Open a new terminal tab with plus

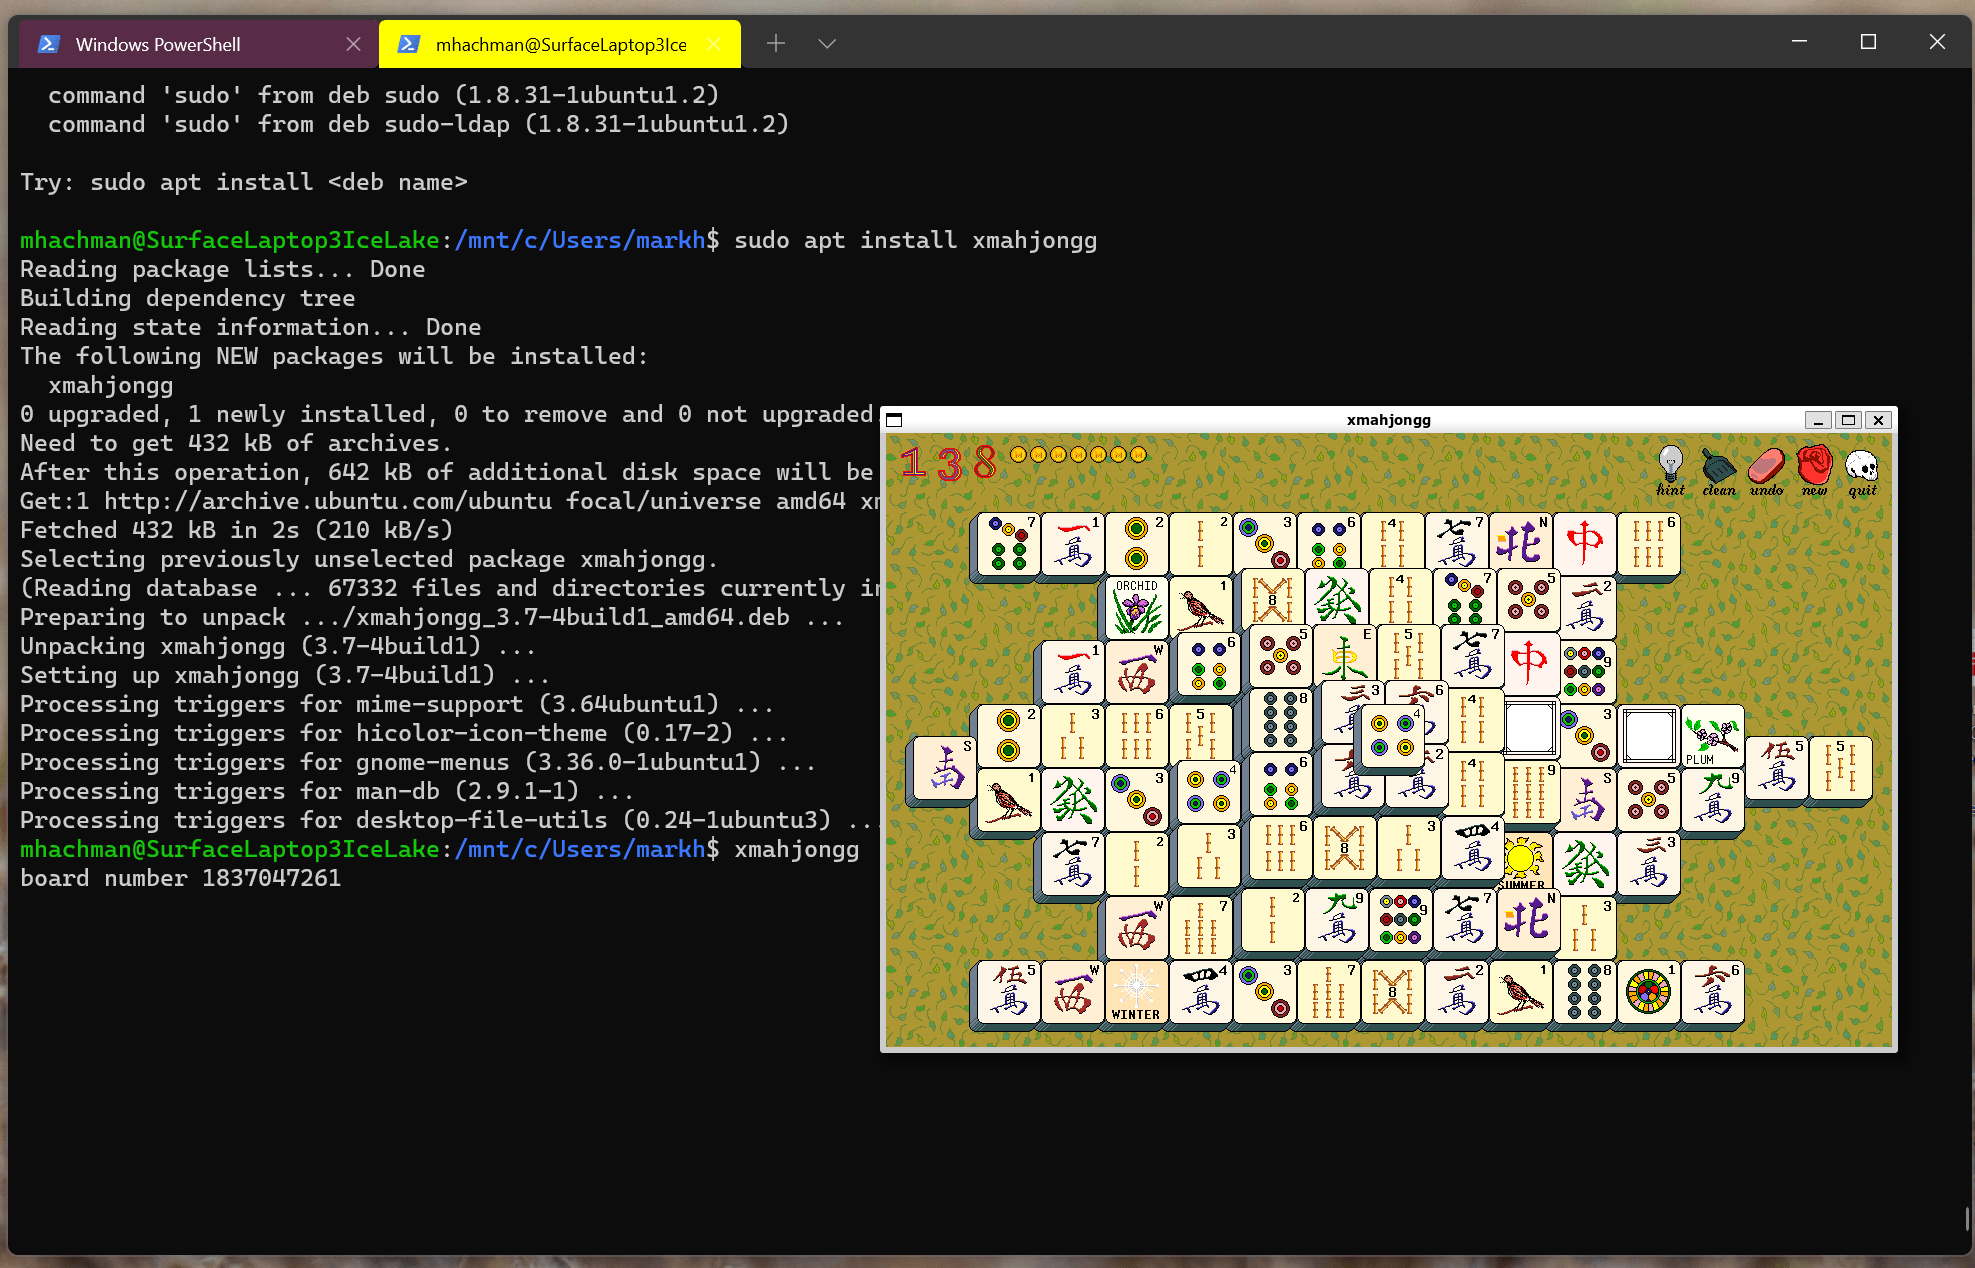(x=776, y=43)
